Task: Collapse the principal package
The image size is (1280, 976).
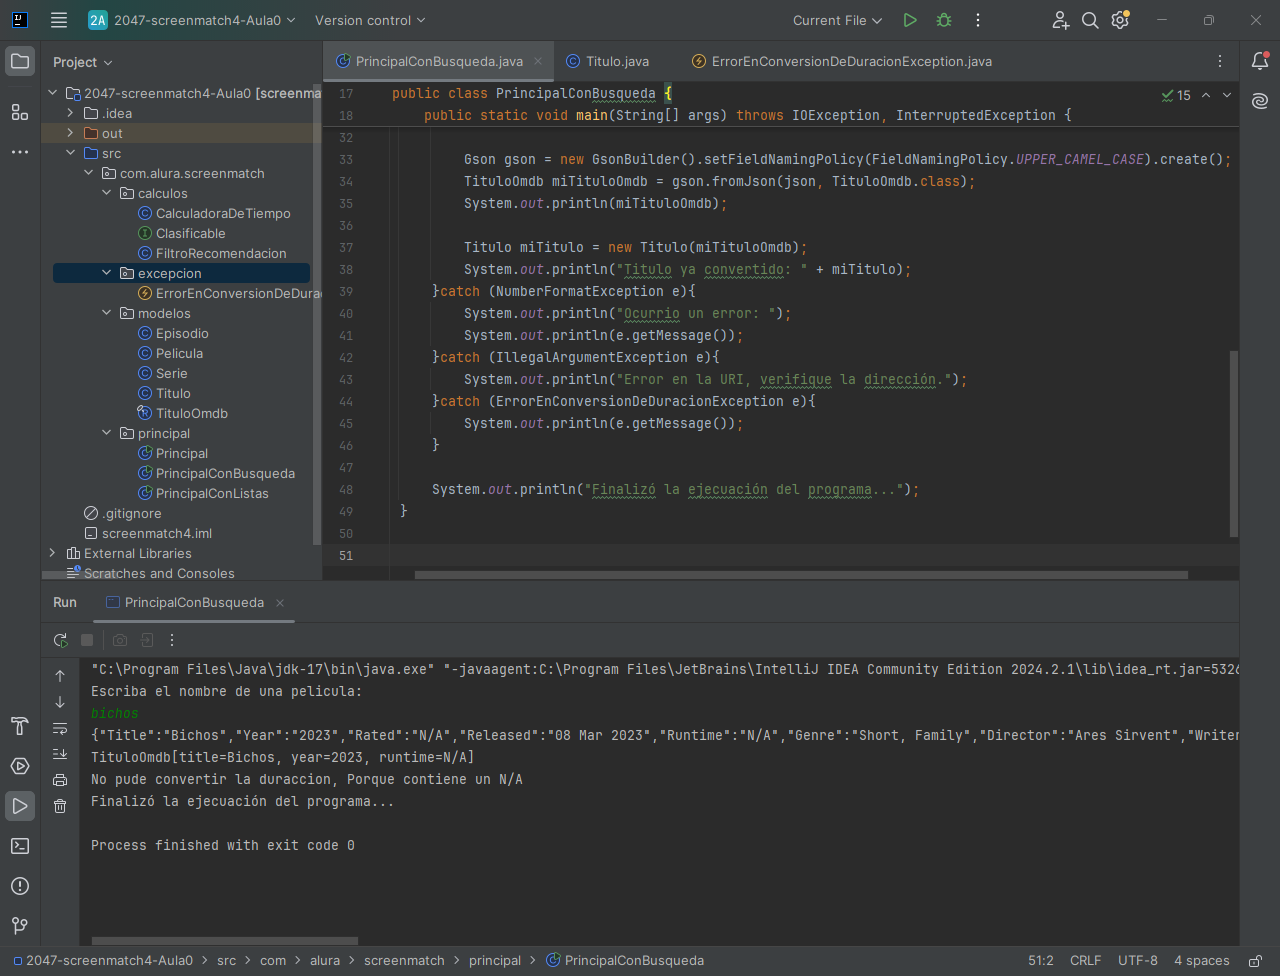Action: click(106, 433)
